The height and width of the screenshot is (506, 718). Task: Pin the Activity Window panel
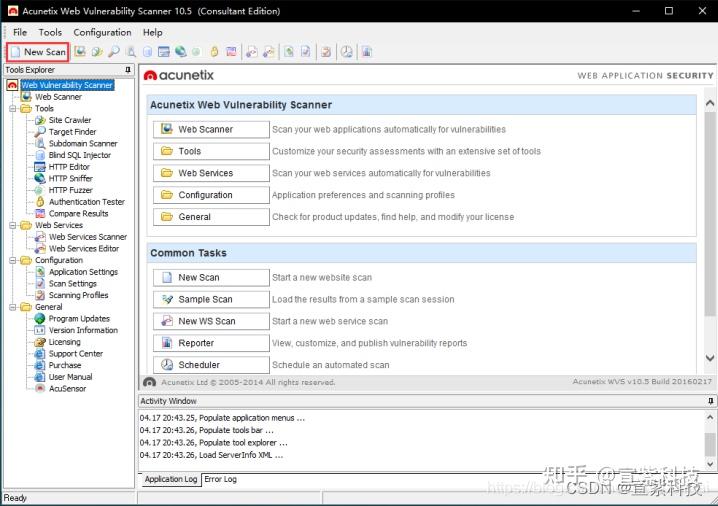point(710,401)
